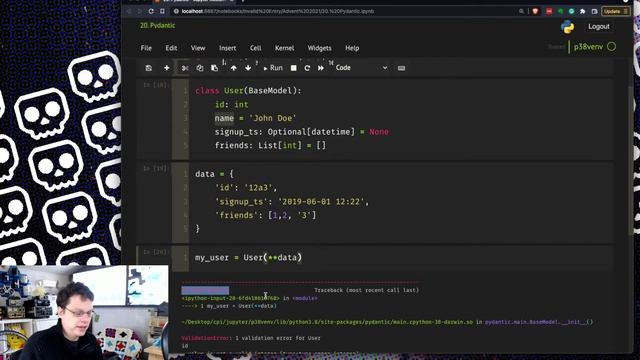
Task: Click the friends: List[int] = [] line
Action: [271, 145]
